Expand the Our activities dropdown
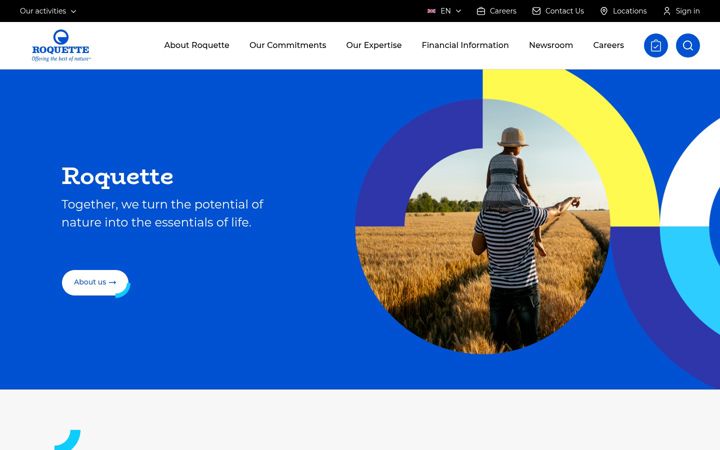 48,11
